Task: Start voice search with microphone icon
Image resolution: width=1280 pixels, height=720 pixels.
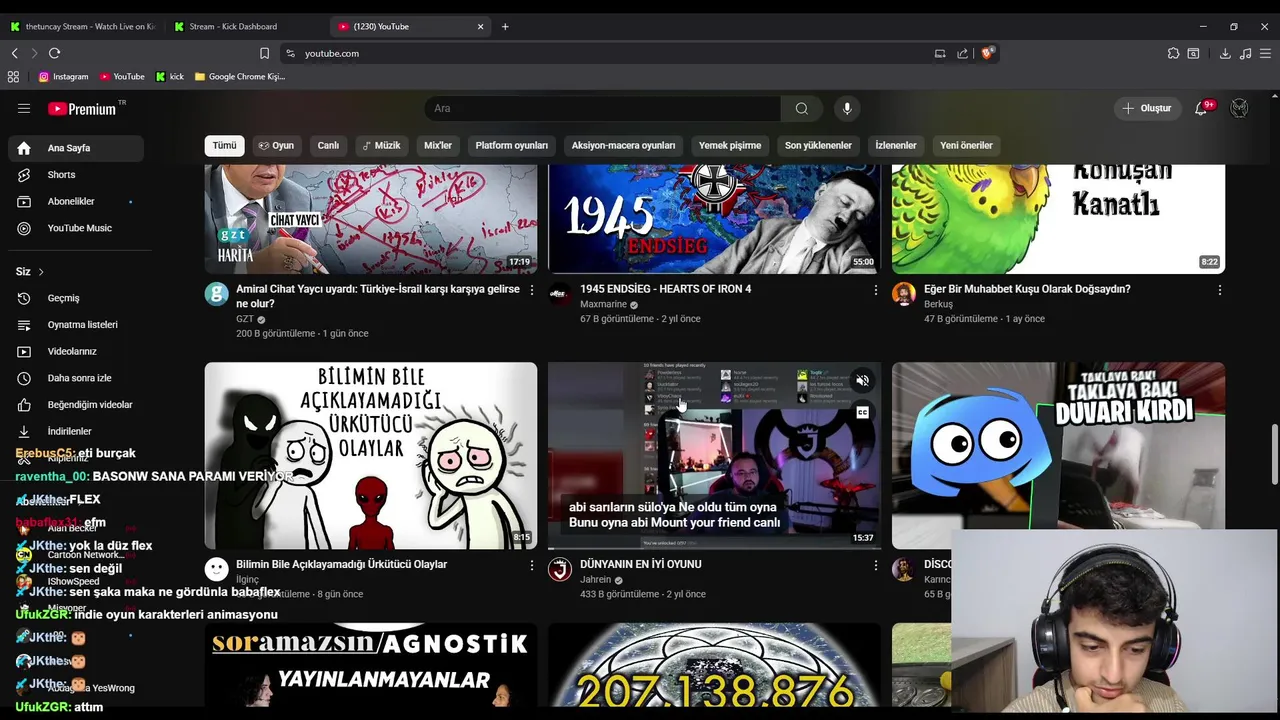Action: click(x=847, y=108)
